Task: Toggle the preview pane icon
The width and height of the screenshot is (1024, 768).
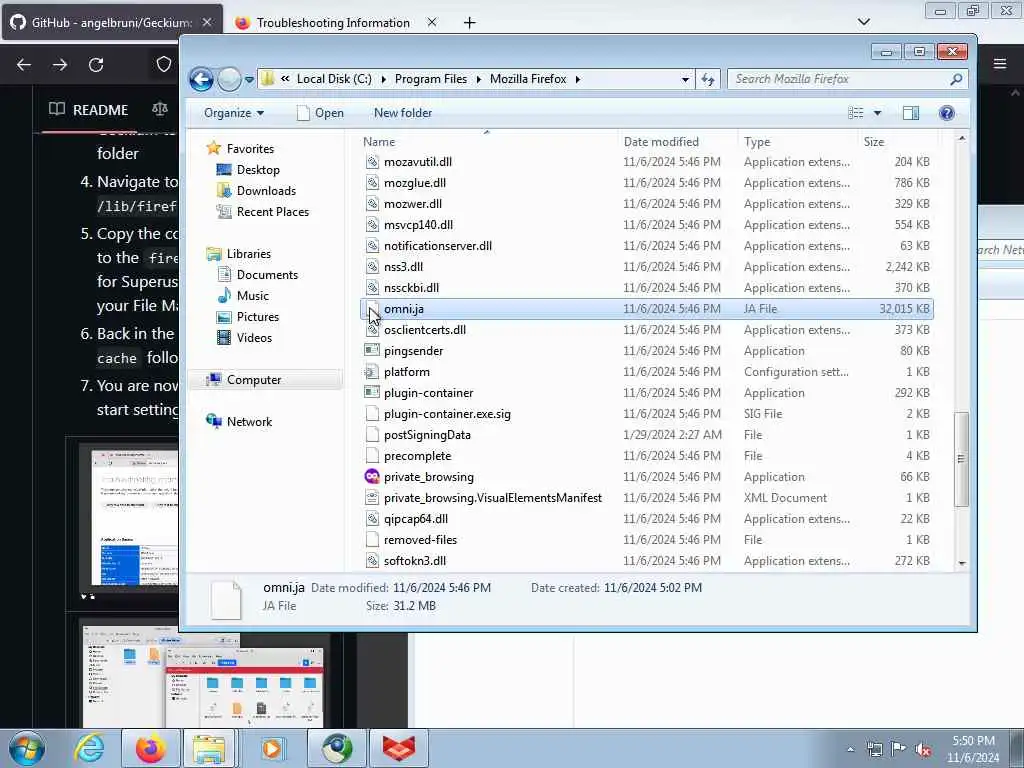Action: [910, 113]
